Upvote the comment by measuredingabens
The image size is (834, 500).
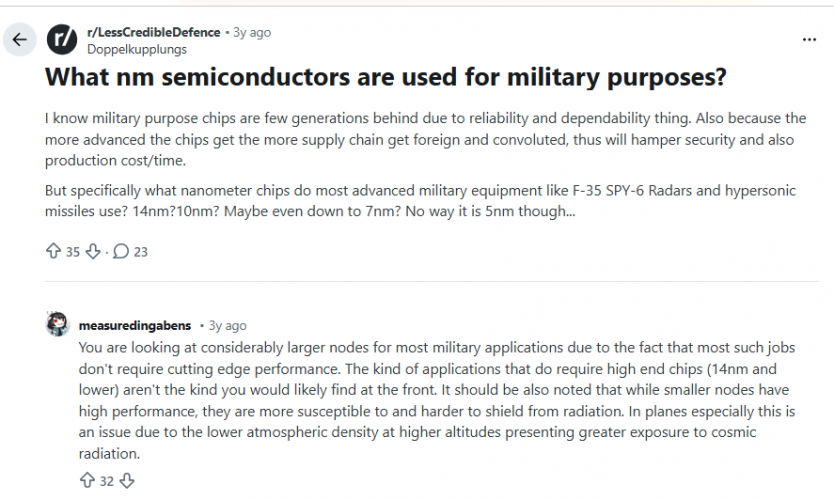pyautogui.click(x=86, y=481)
